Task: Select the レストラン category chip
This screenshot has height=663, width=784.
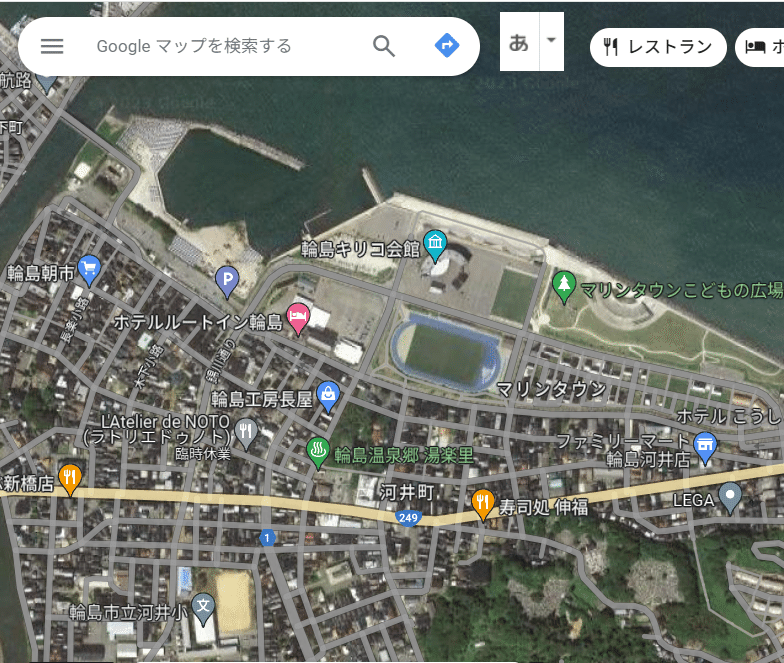Action: coord(658,47)
